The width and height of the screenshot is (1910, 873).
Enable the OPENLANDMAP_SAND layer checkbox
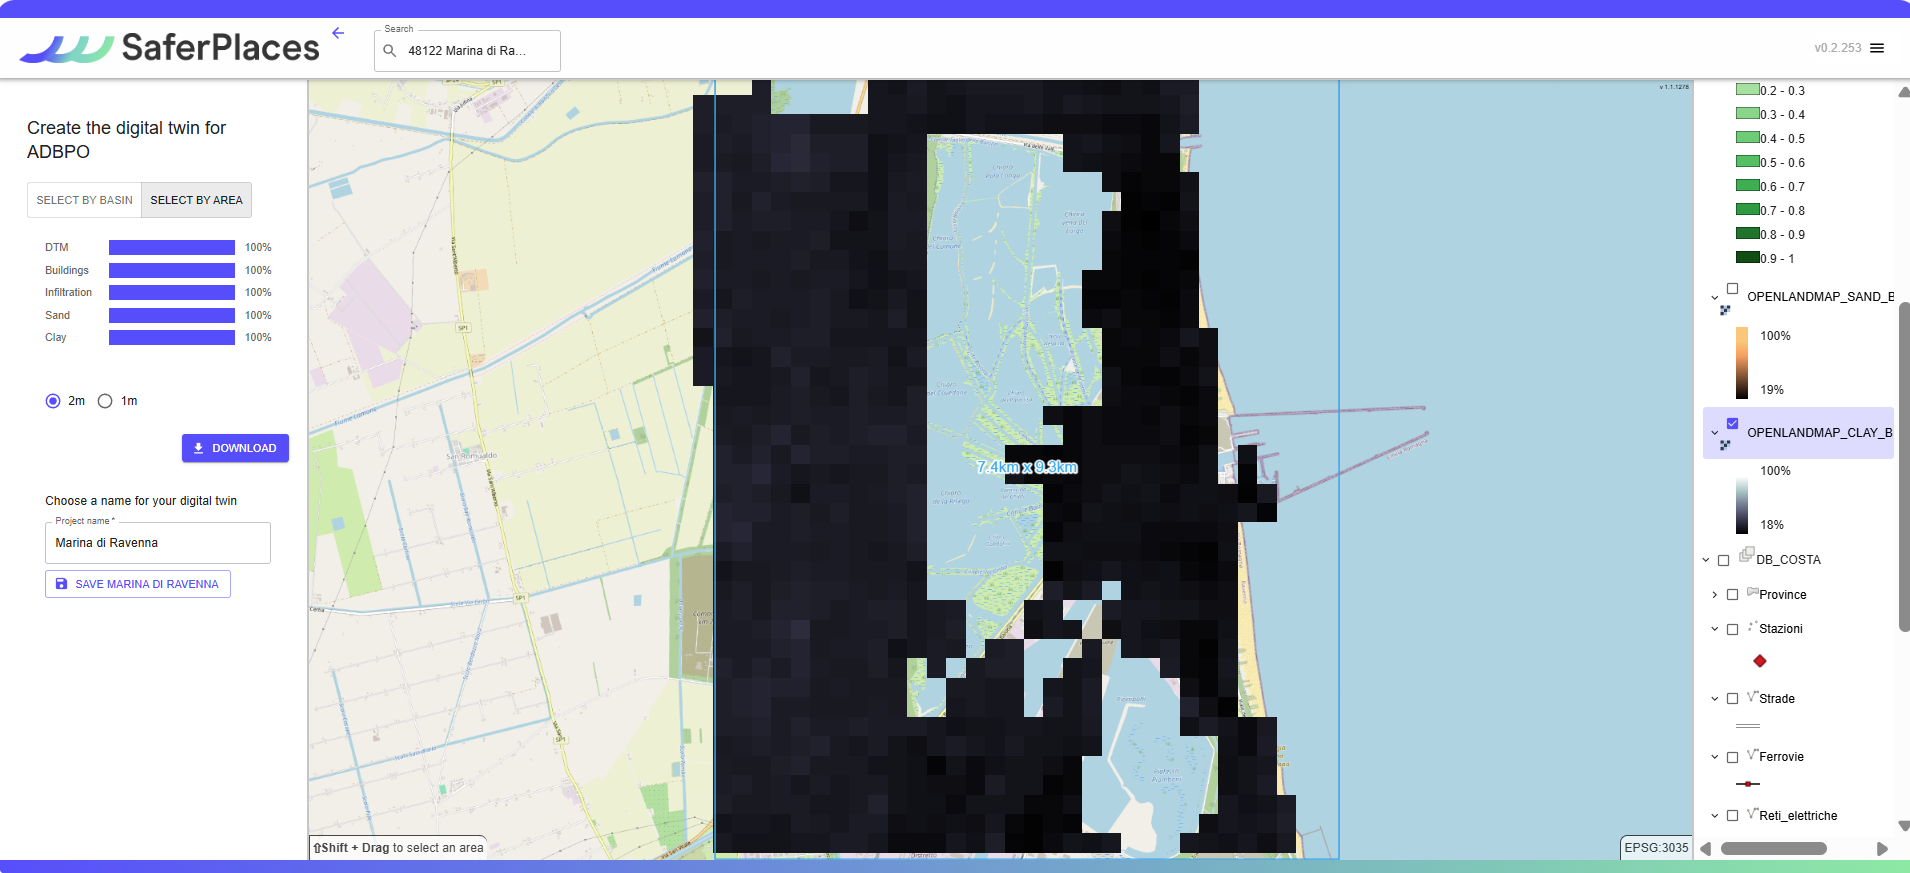click(1732, 289)
